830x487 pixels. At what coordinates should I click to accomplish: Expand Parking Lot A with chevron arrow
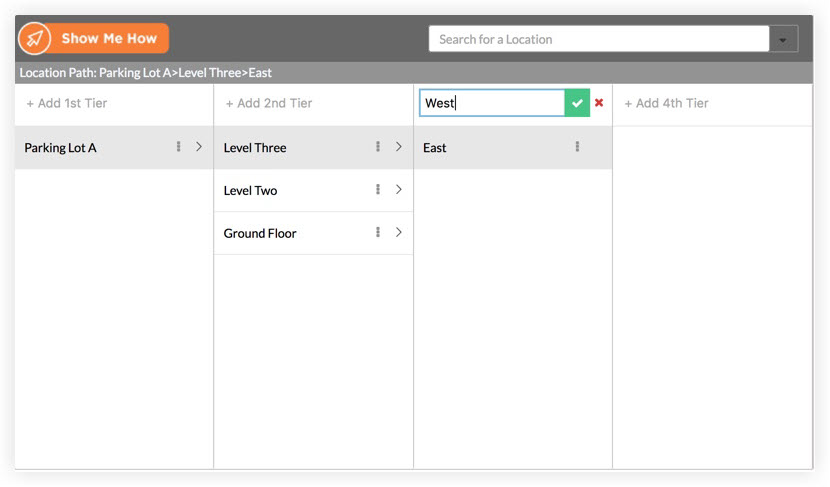199,147
